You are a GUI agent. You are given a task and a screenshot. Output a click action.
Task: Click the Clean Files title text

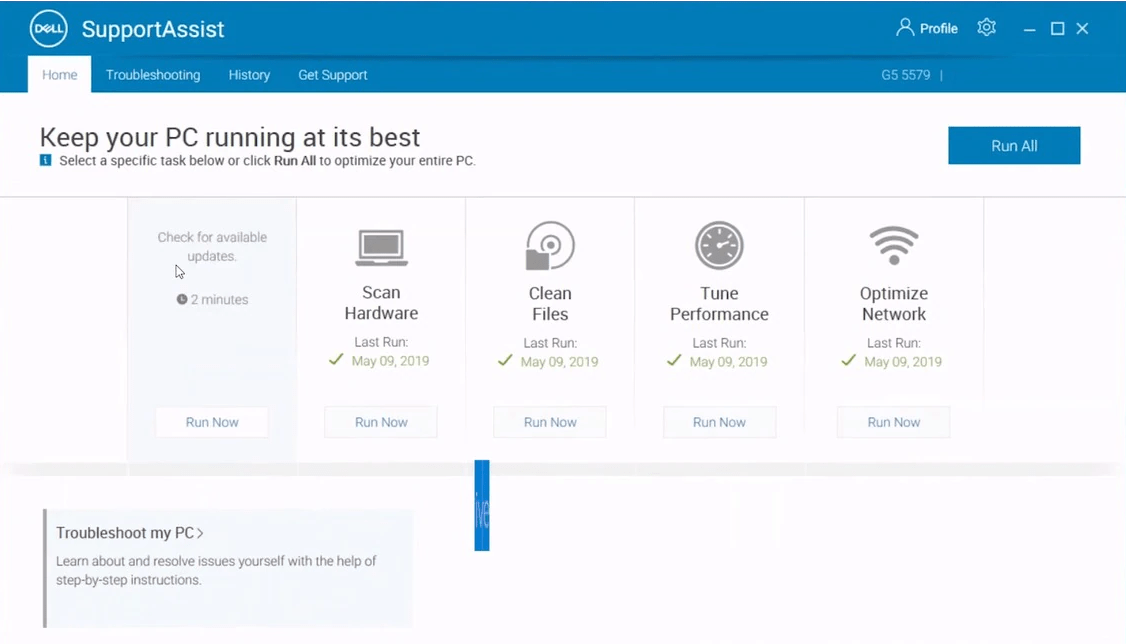550,303
